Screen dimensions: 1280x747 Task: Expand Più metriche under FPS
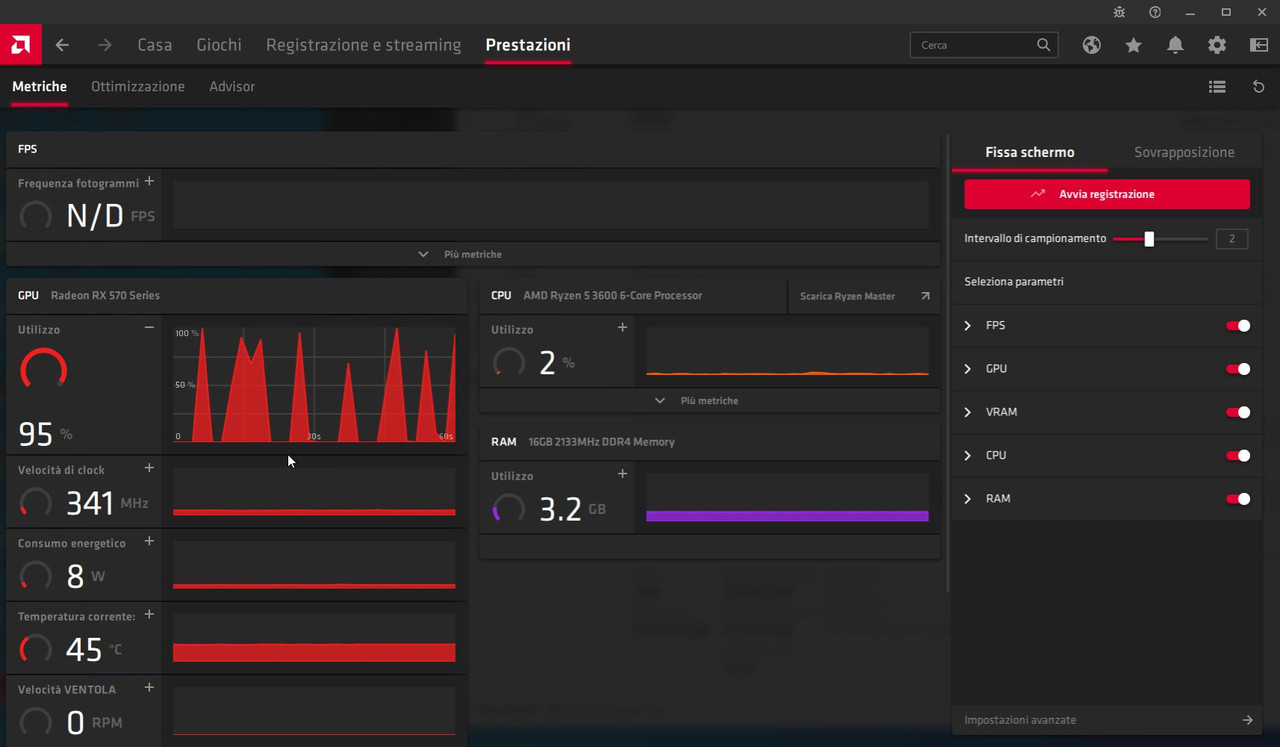coord(473,254)
